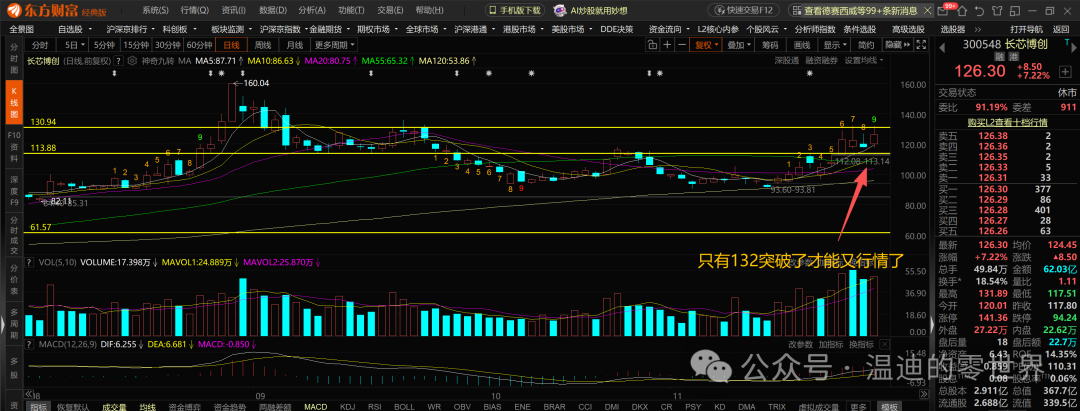Click the 融 margin badge under stock name
The image size is (1080, 411).
point(999,56)
